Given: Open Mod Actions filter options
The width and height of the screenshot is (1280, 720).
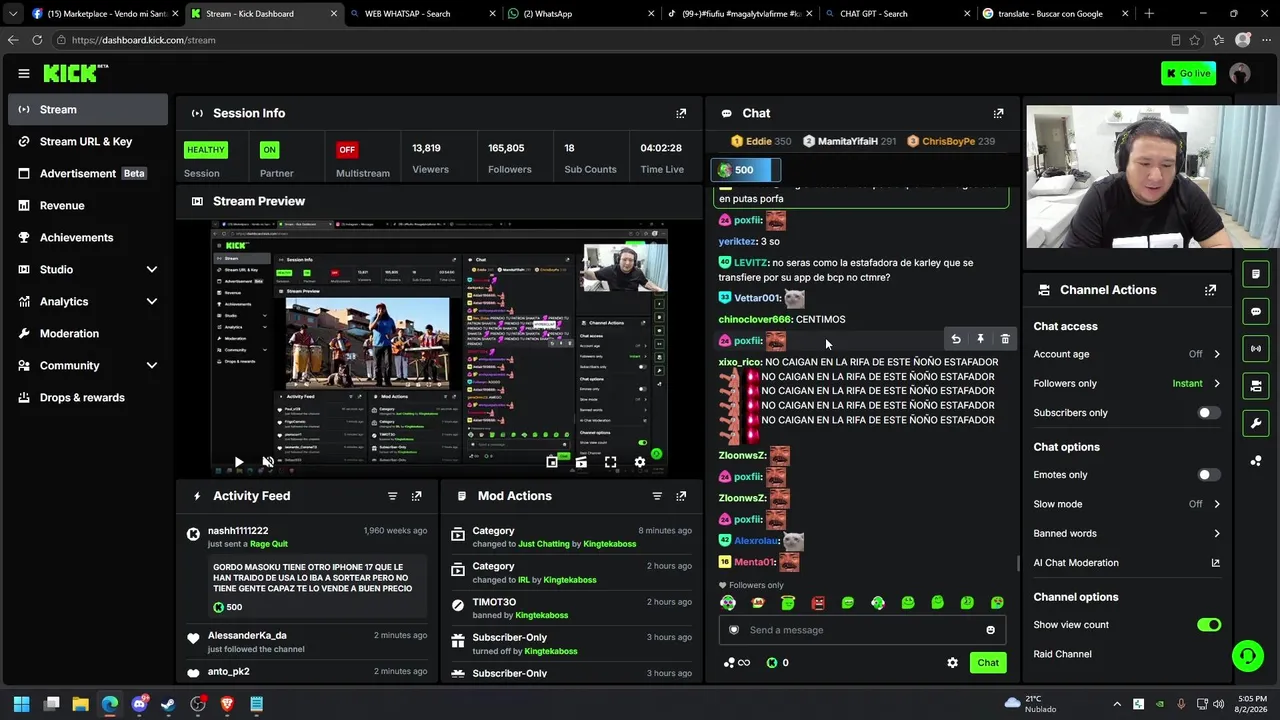Looking at the screenshot, I should click(657, 496).
